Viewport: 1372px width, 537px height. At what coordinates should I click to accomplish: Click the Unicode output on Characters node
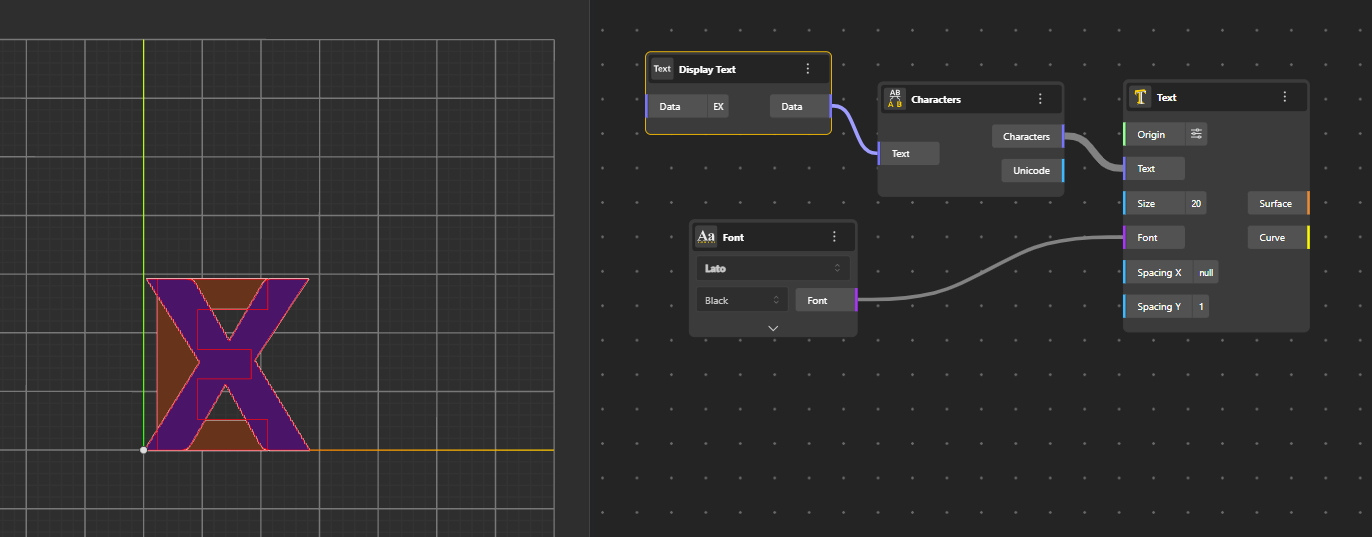(1062, 171)
